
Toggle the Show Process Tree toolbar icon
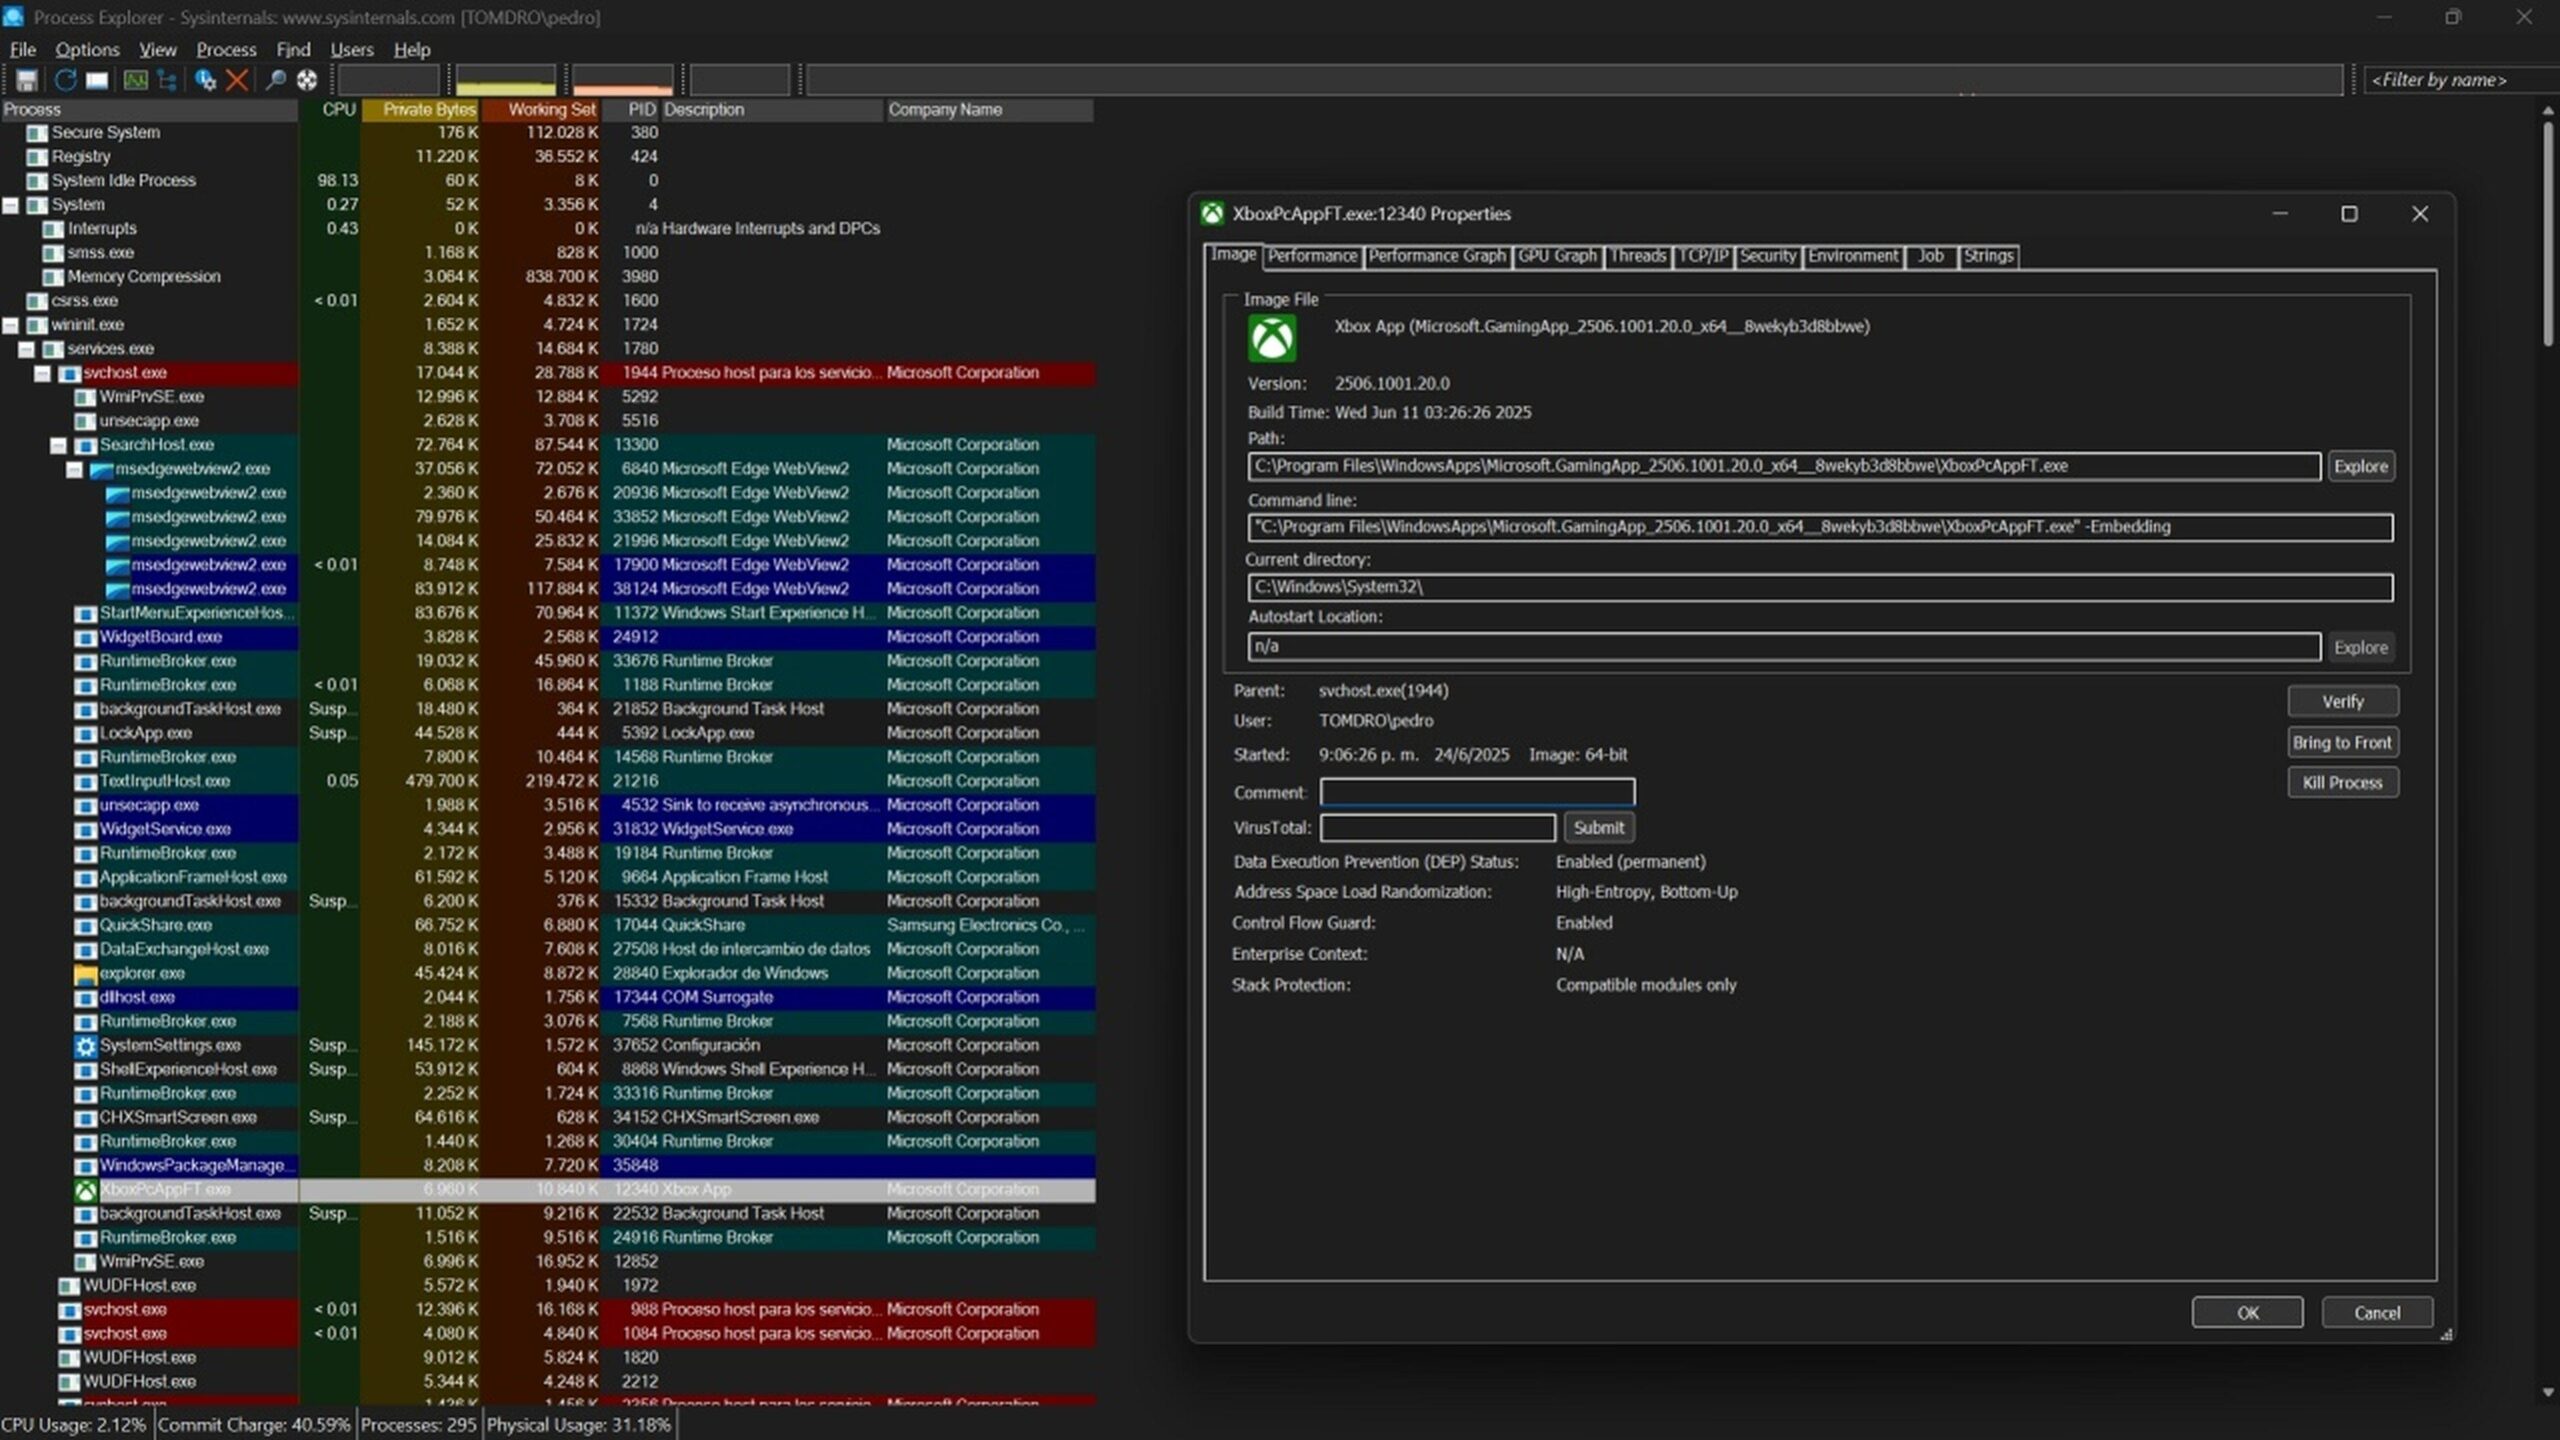tap(167, 80)
